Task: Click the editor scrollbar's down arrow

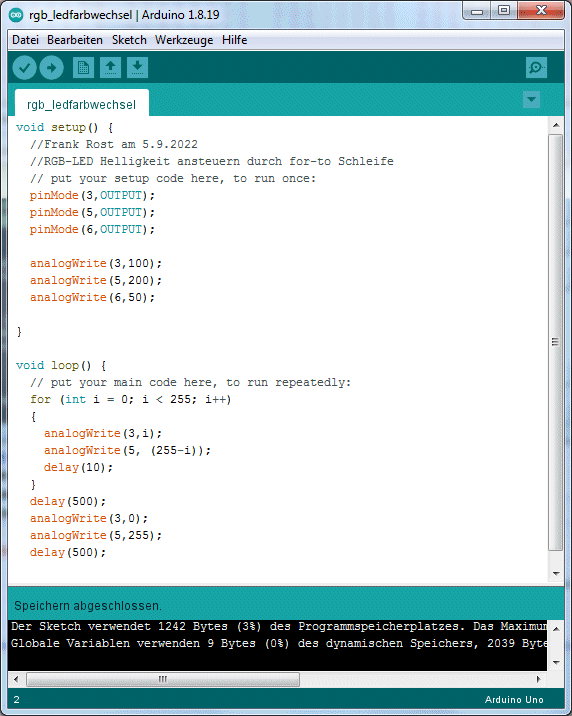Action: click(556, 574)
